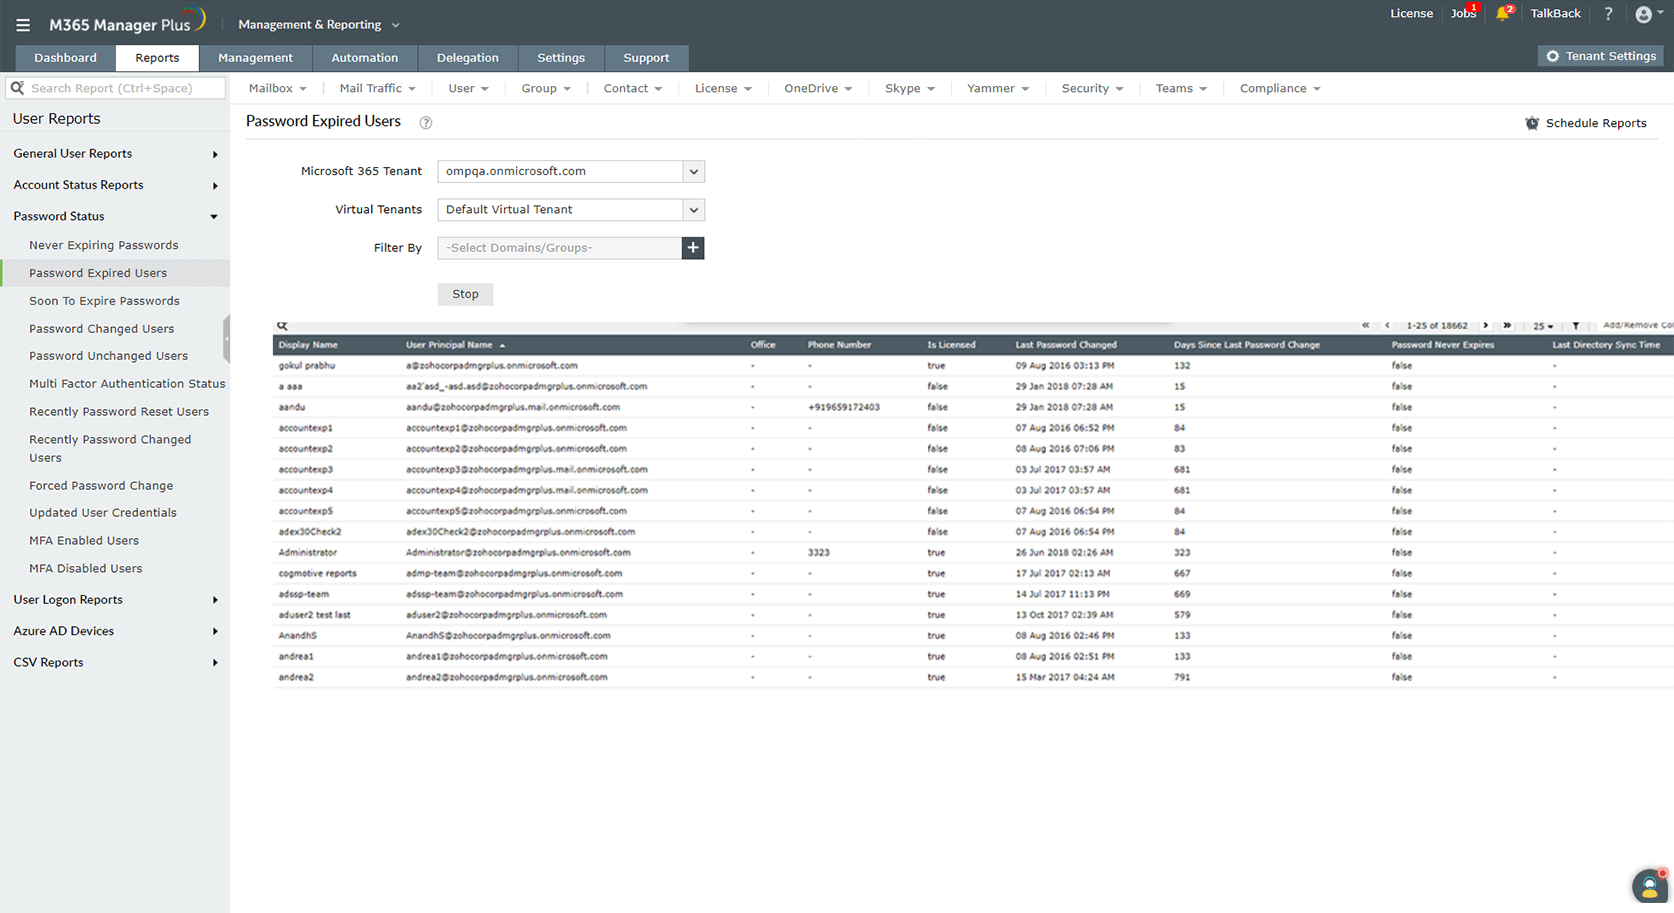Viewport: 1674px width, 913px height.
Task: Switch to the Support tab
Action: tap(647, 58)
